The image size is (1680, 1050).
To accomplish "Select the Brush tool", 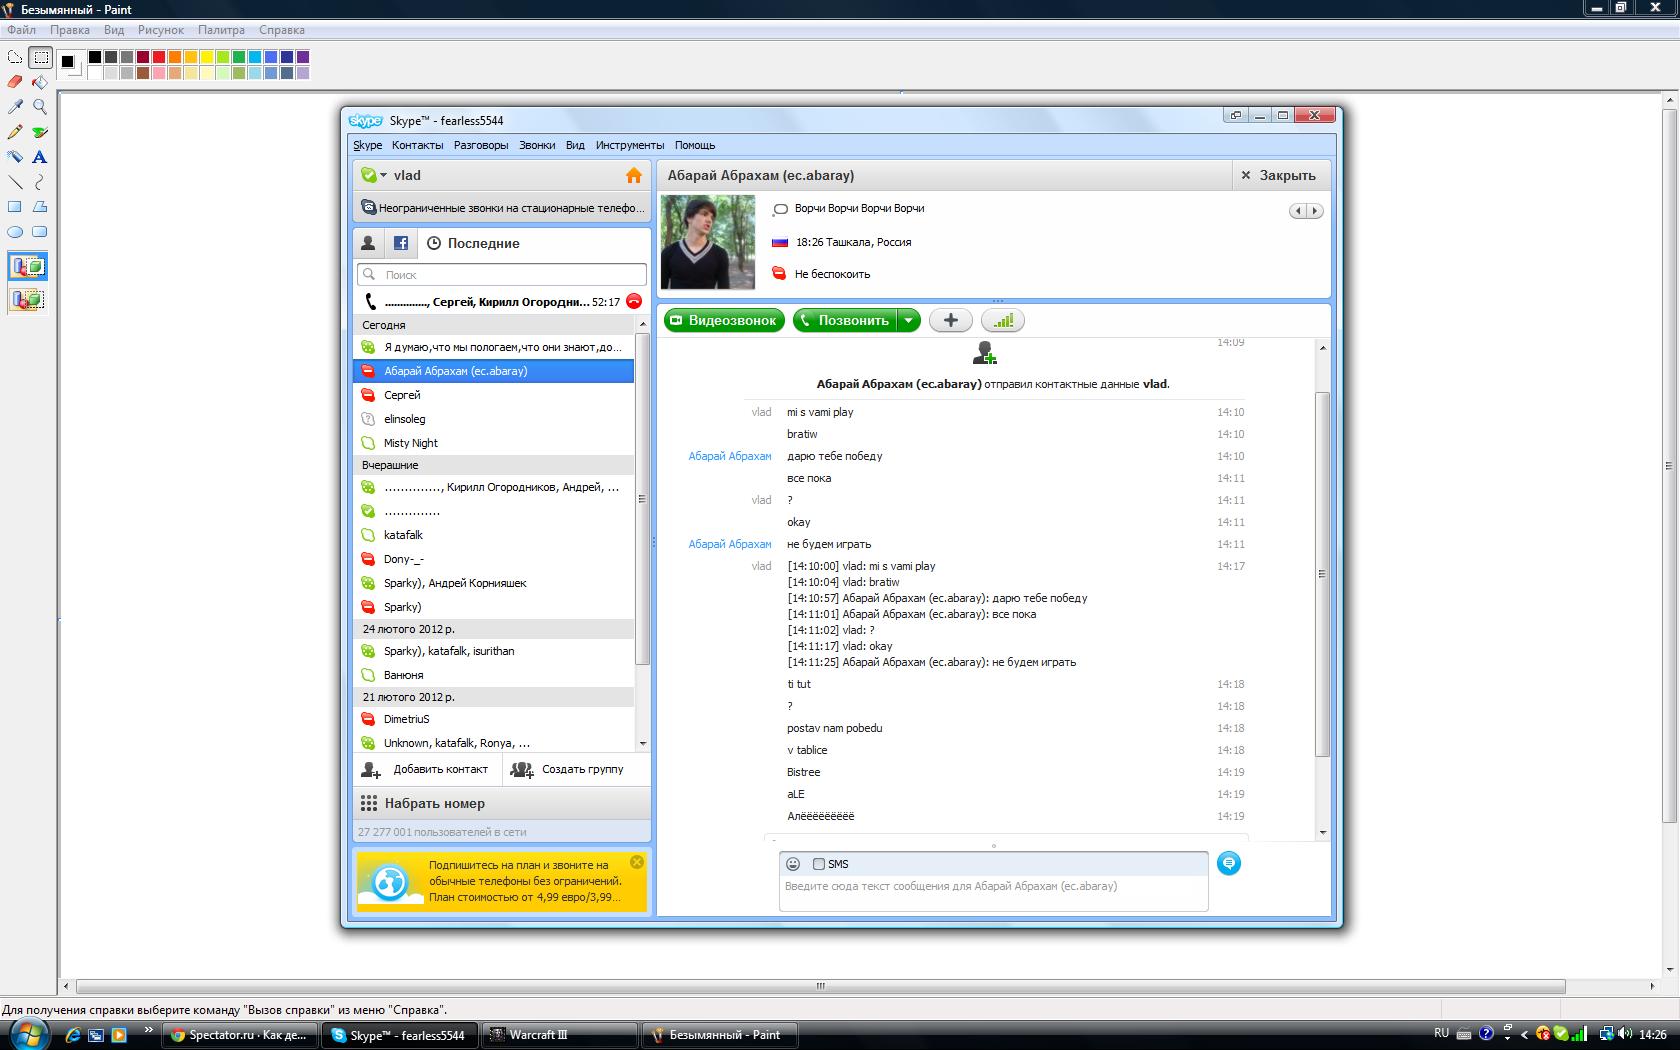I will click(x=40, y=132).
